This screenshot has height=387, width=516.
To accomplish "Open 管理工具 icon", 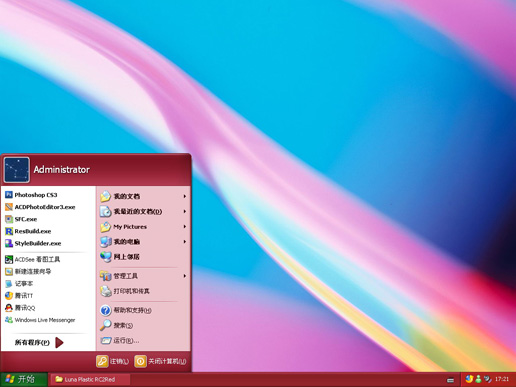I will (106, 276).
